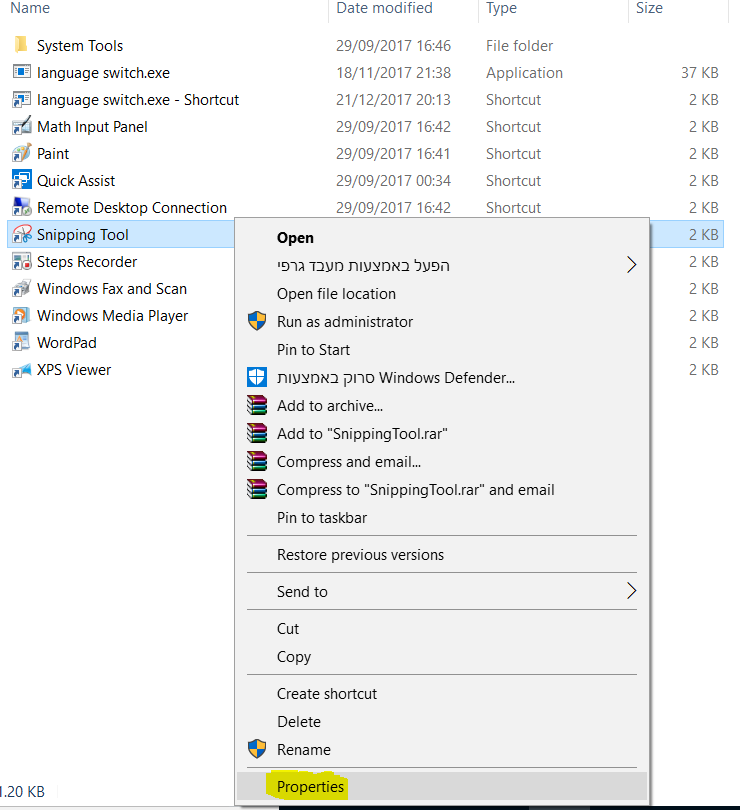The height and width of the screenshot is (810, 740).
Task: Choose Pin to taskbar
Action: click(442, 517)
